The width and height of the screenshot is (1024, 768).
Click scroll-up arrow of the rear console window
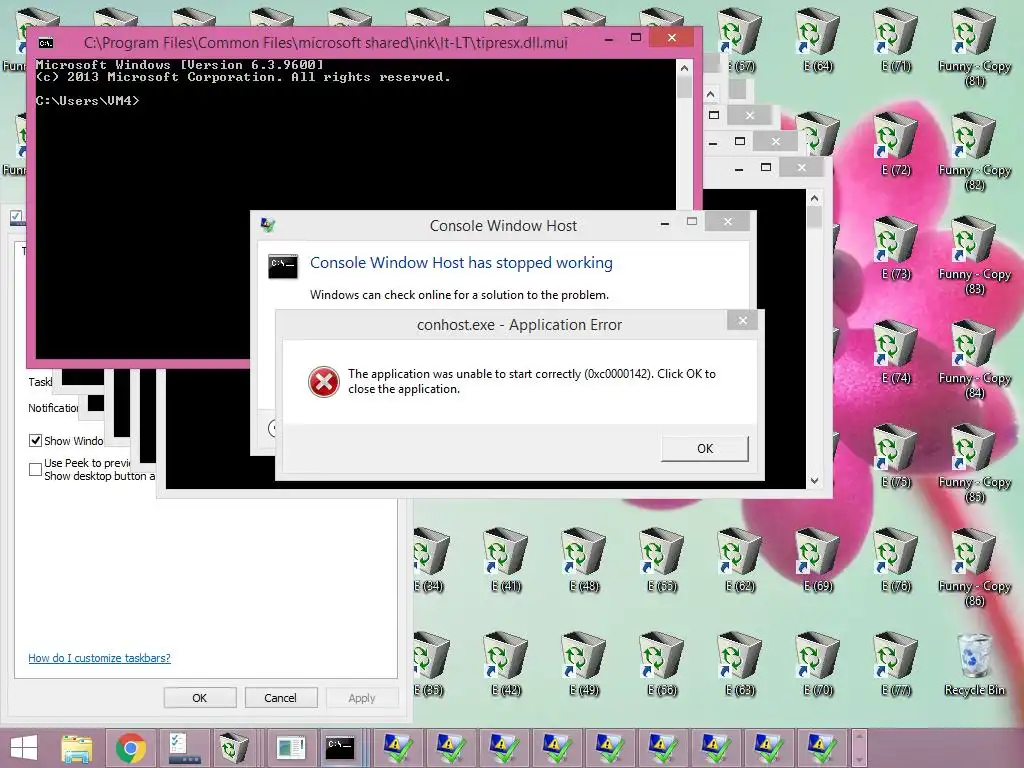[814, 197]
